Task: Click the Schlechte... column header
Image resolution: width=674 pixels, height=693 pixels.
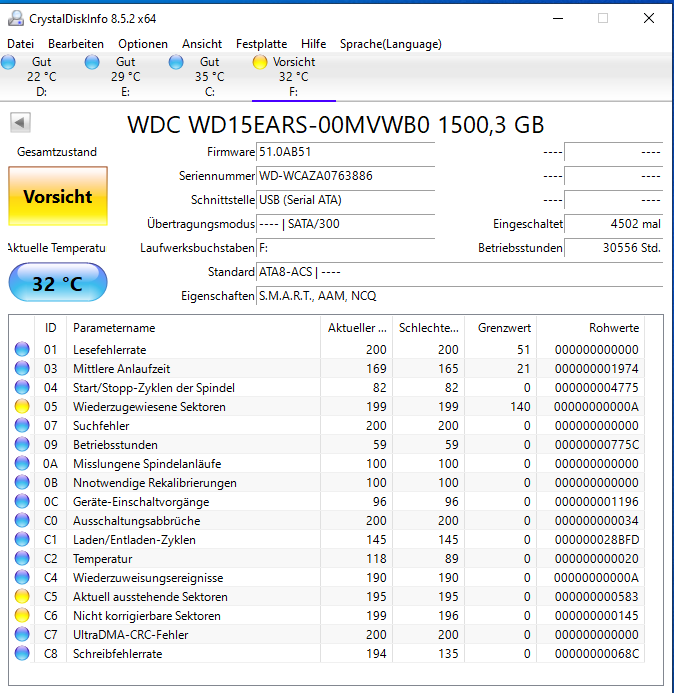Action: tap(428, 327)
